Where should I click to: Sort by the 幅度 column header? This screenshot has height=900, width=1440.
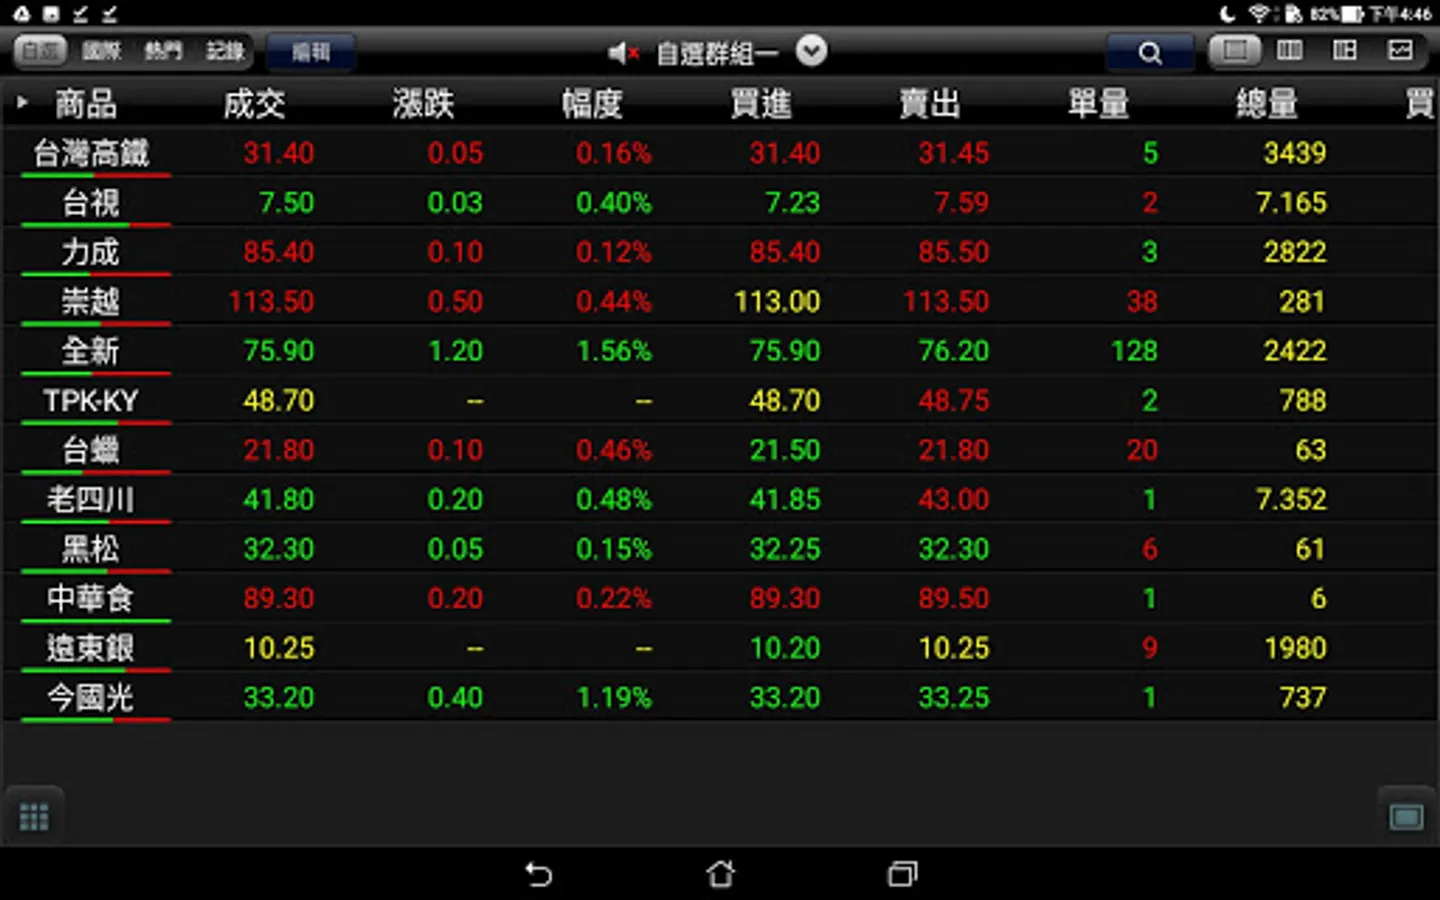[x=592, y=103]
